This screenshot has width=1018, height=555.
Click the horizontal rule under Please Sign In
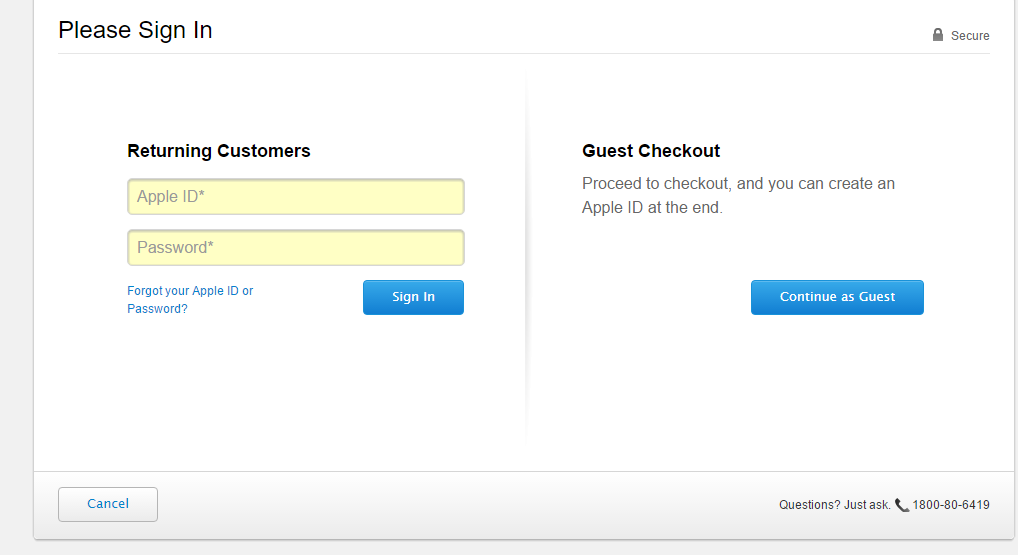pyautogui.click(x=524, y=53)
